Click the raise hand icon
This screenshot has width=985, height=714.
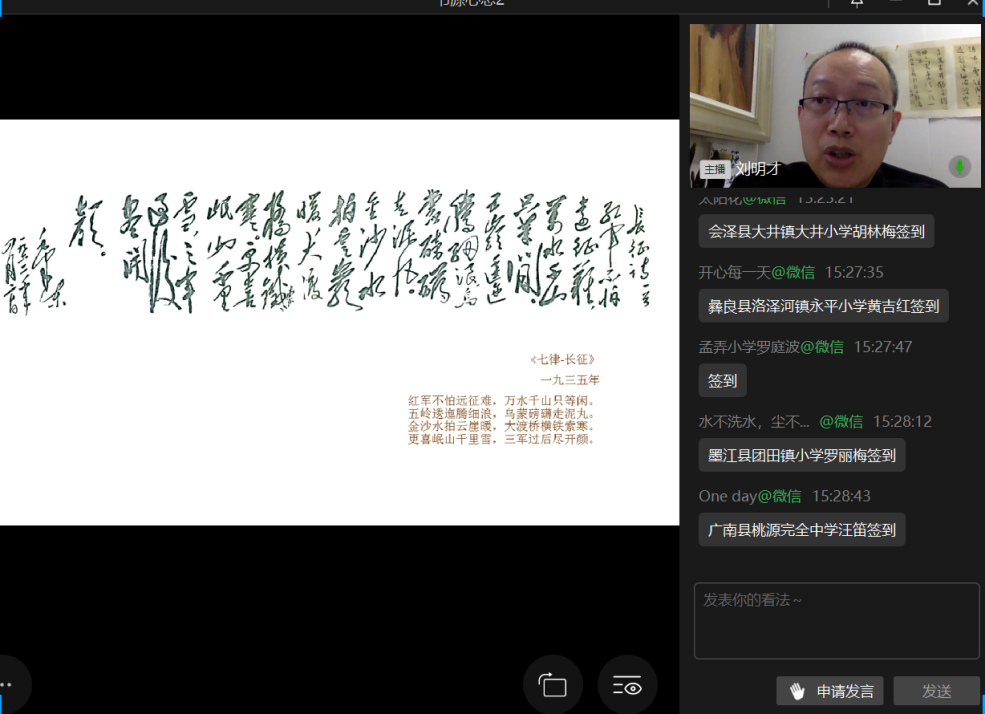[797, 691]
